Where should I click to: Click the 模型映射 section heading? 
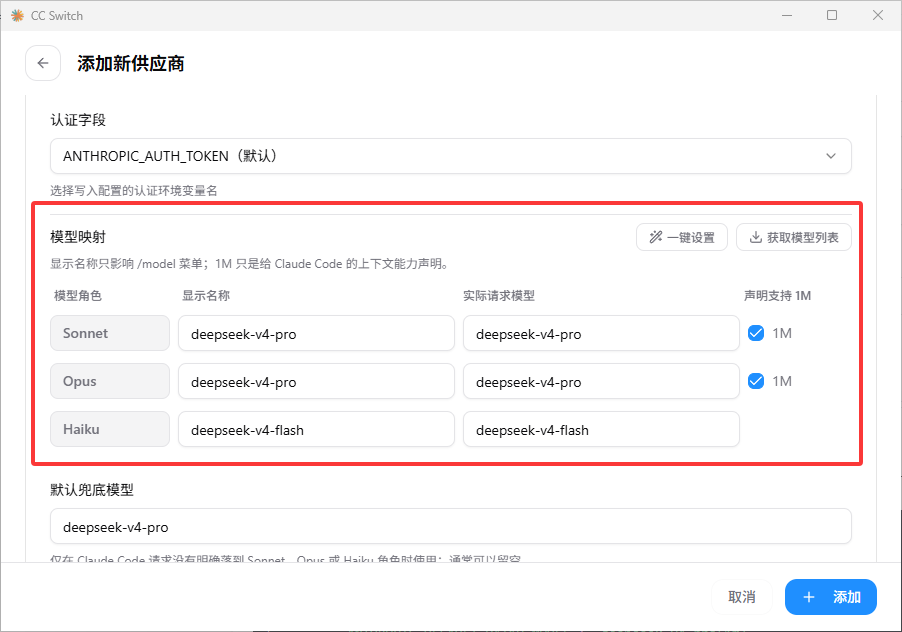[x=78, y=237]
